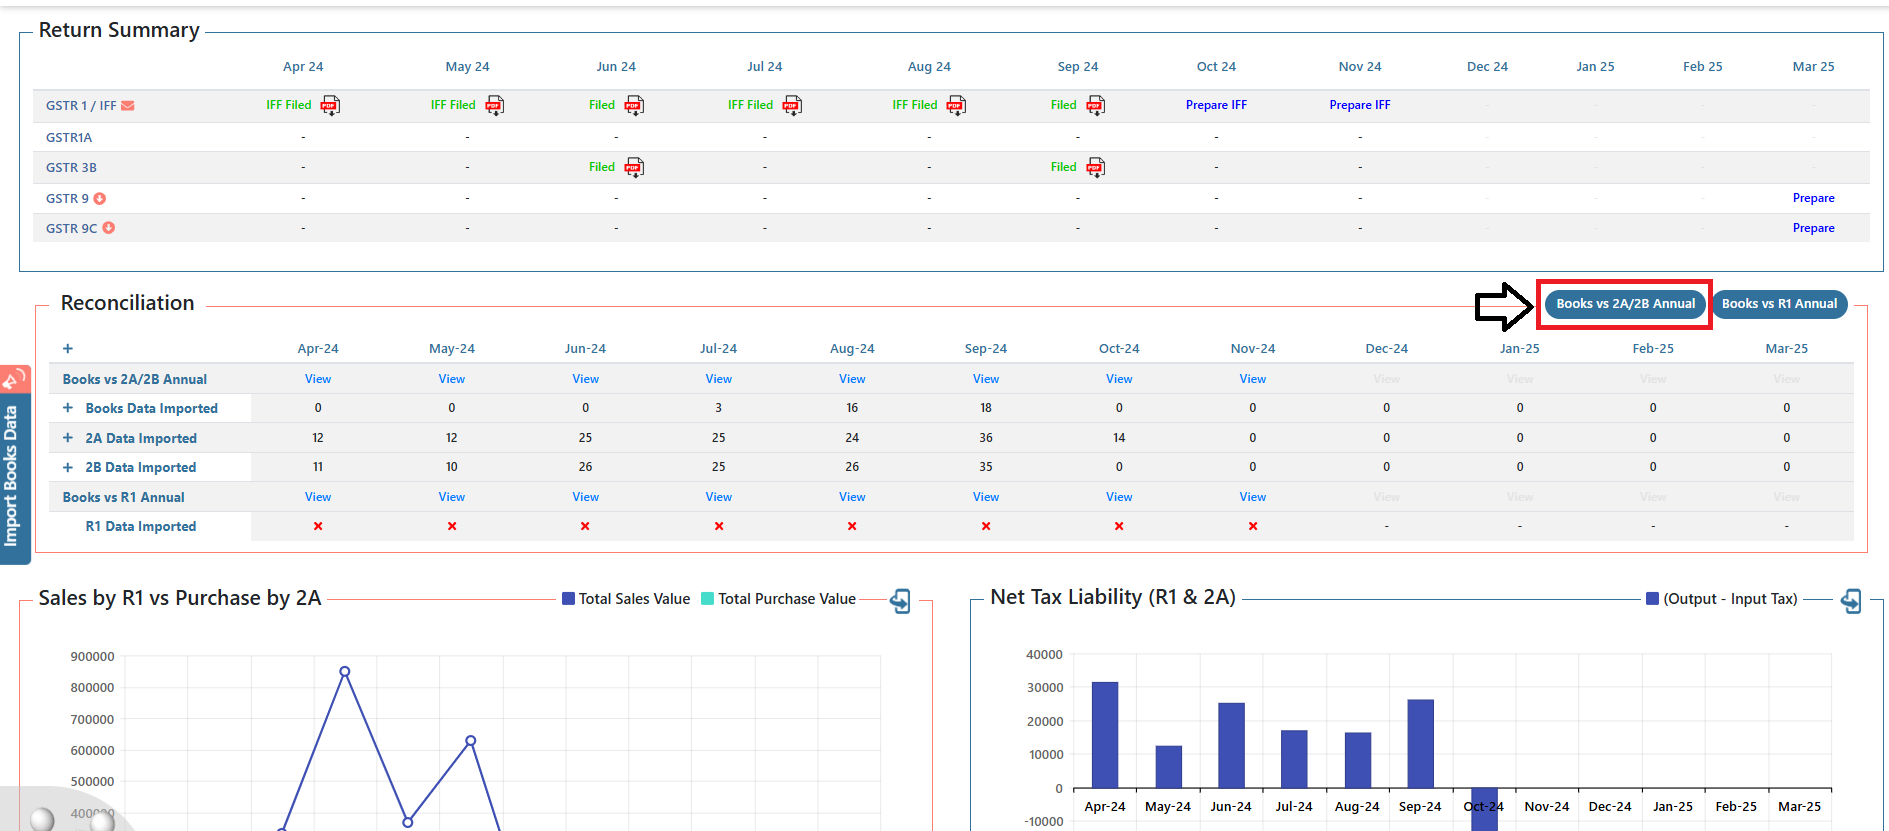Click the Books vs R1 Annual row label
The image size is (1889, 831).
coord(124,497)
